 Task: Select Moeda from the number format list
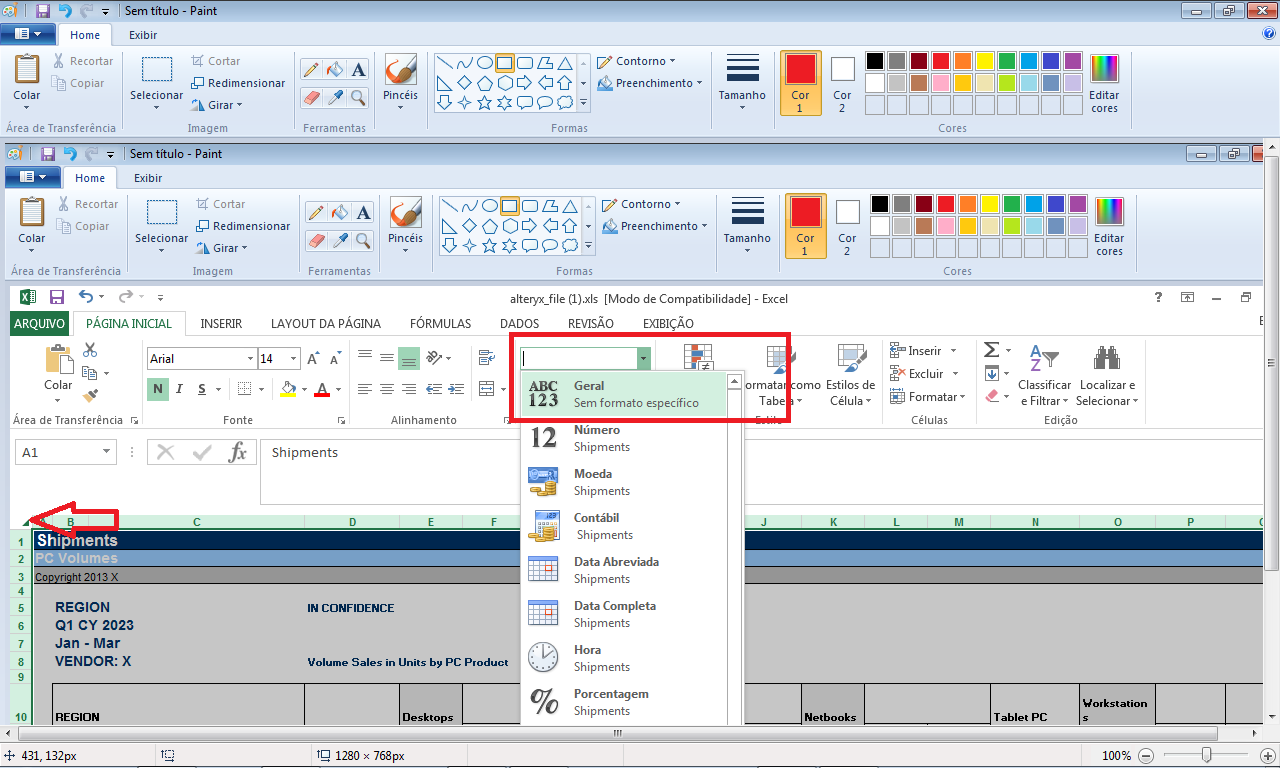pos(601,482)
